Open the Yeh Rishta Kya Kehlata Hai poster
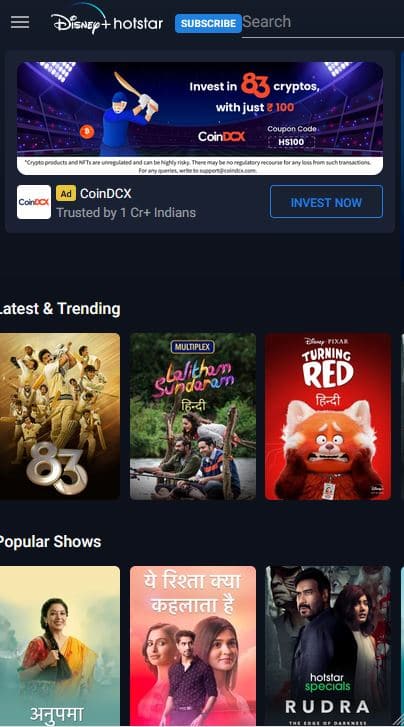Screen dimensions: 404x727 pyautogui.click(x=192, y=646)
